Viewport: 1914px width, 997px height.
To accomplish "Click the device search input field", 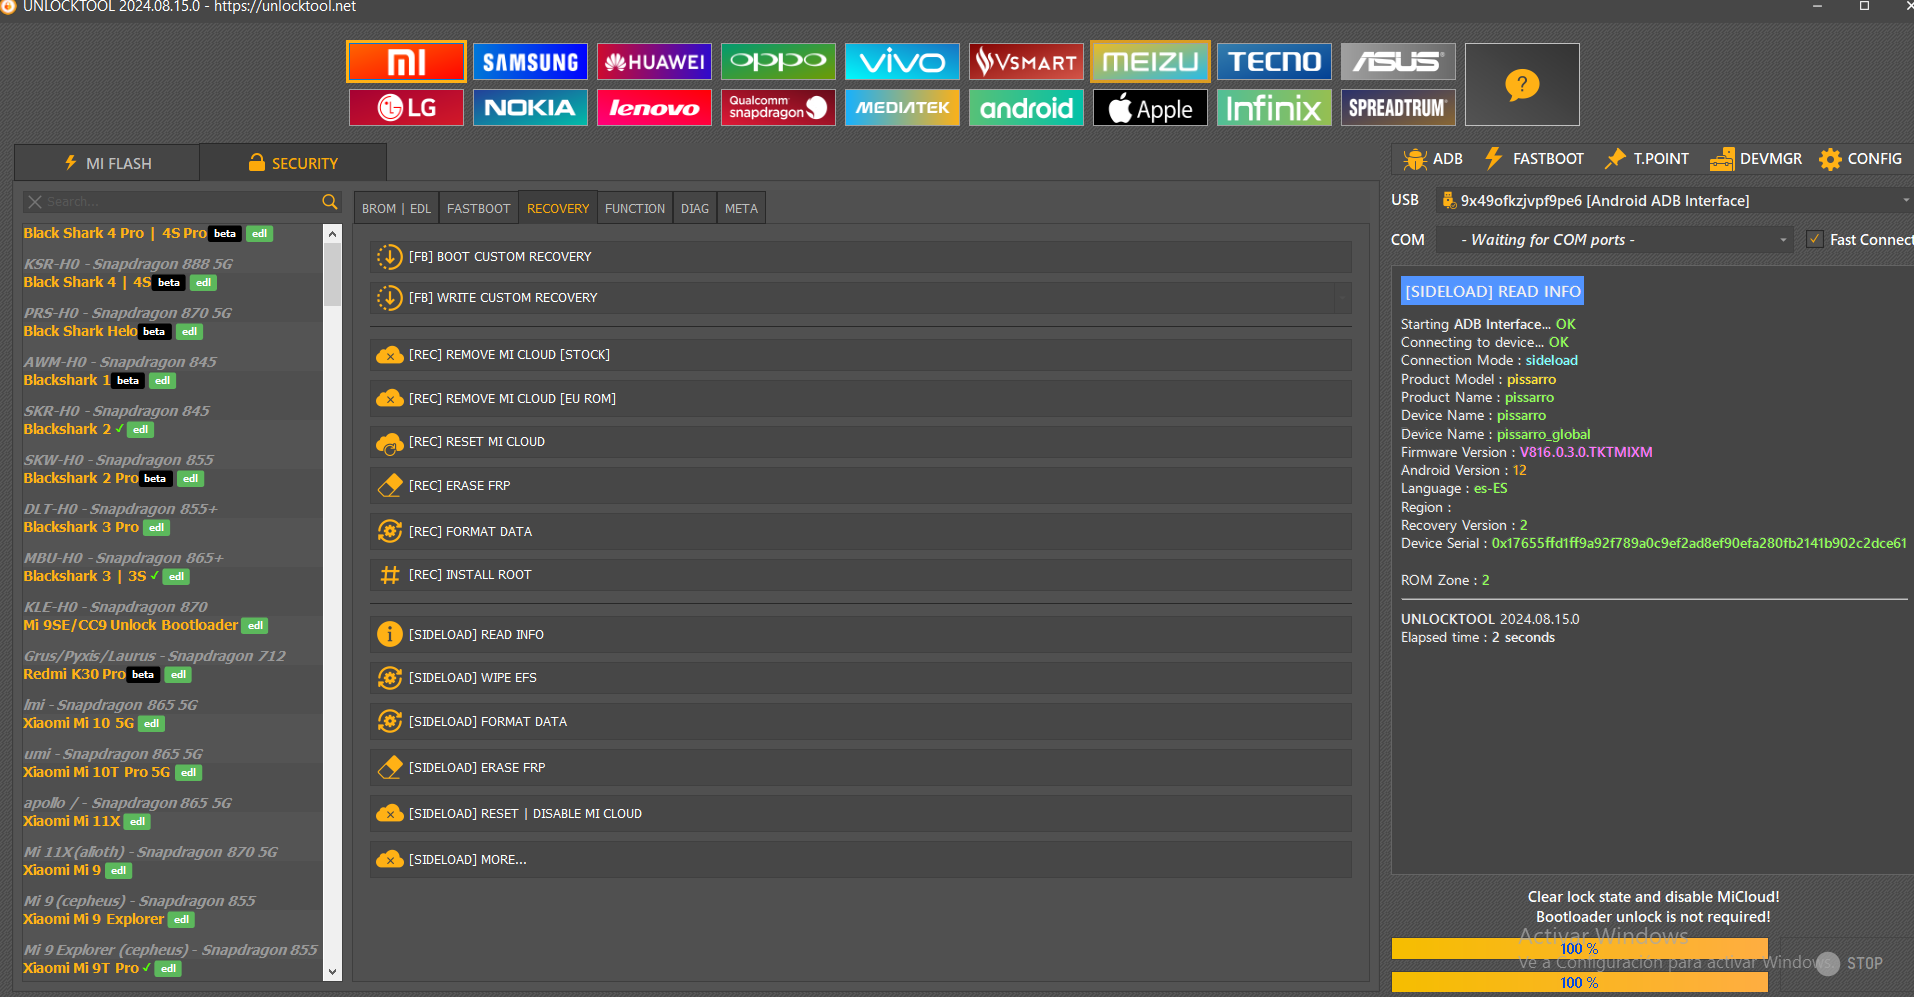I will [x=180, y=202].
